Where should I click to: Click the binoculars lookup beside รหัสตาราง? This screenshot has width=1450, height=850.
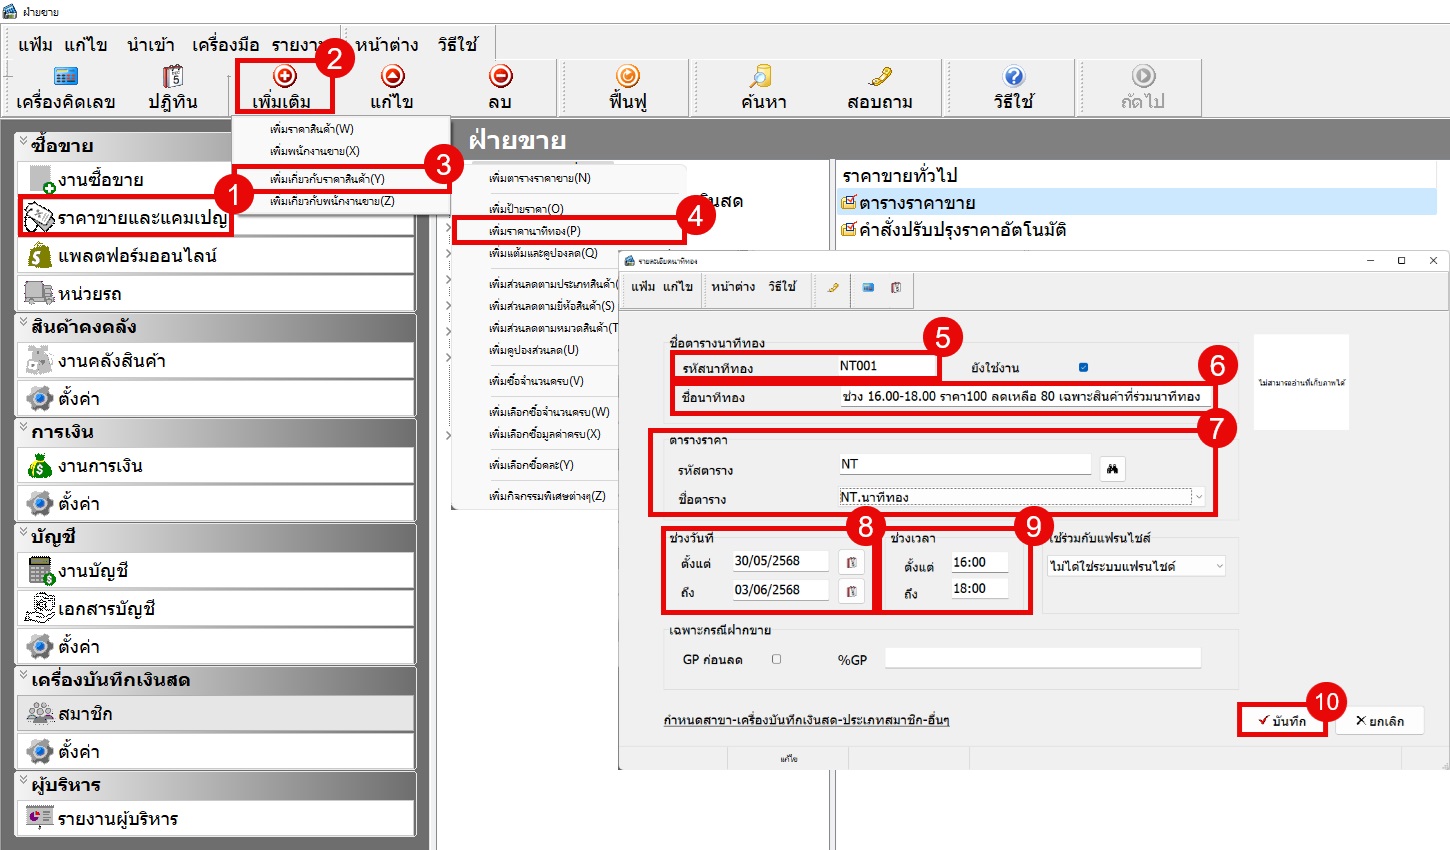click(1112, 468)
